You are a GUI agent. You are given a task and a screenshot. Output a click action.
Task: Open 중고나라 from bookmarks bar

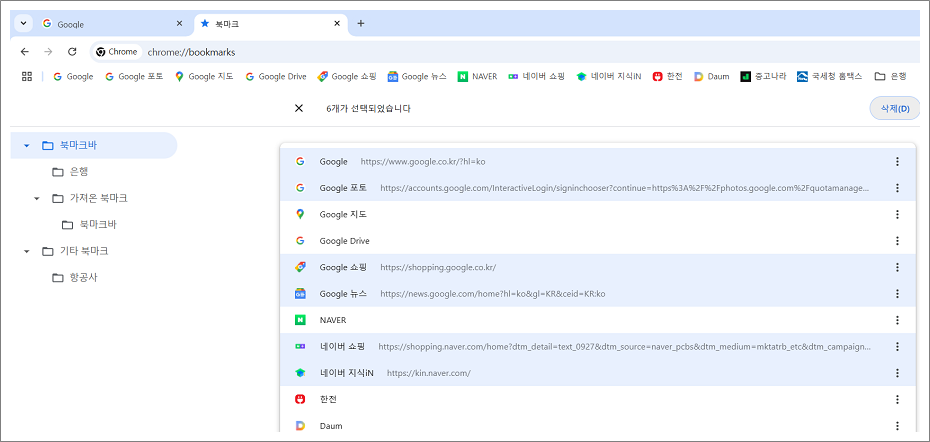[x=763, y=77]
